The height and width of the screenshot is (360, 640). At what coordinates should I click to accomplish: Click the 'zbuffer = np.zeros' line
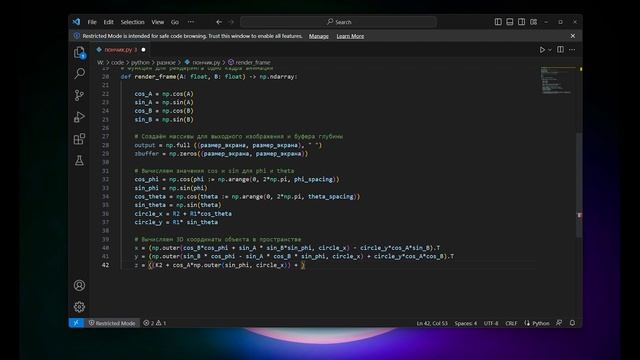point(222,154)
